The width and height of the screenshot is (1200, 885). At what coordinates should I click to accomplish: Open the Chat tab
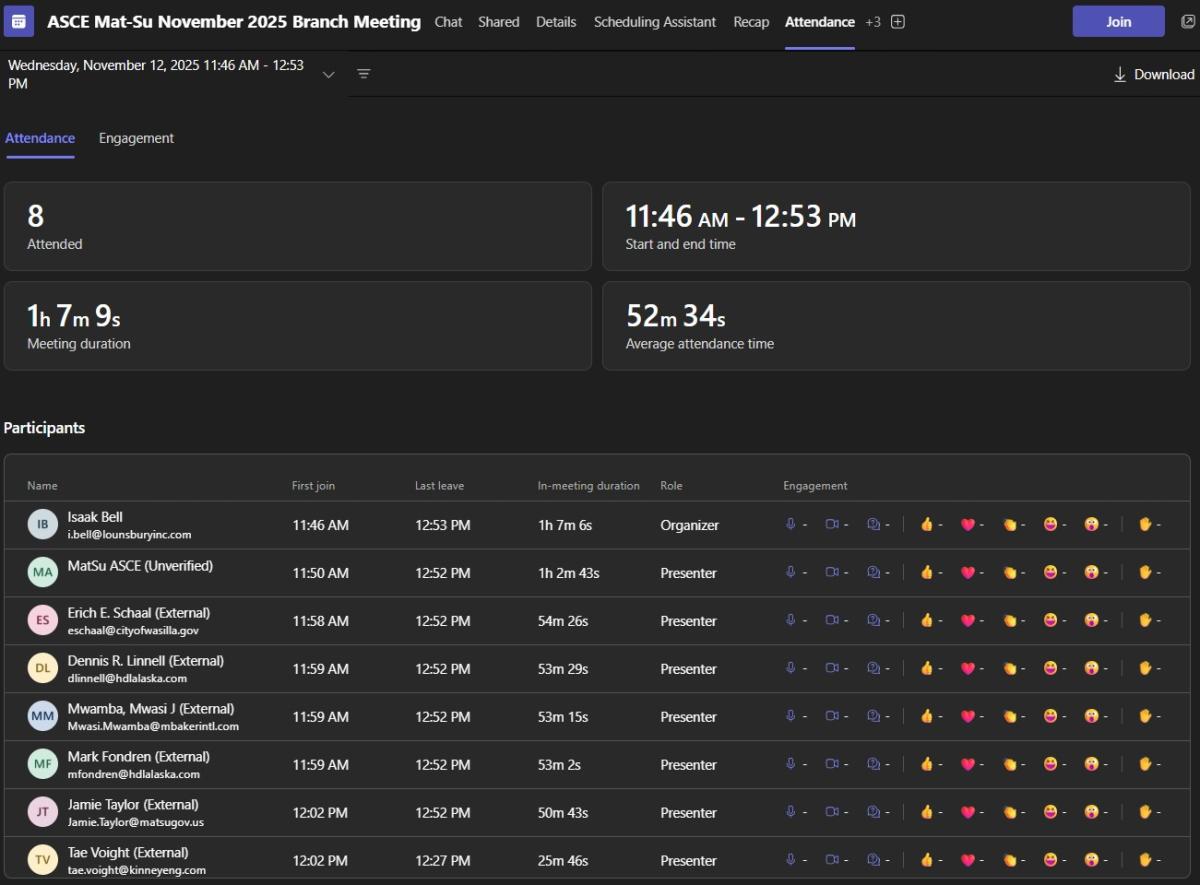(448, 22)
